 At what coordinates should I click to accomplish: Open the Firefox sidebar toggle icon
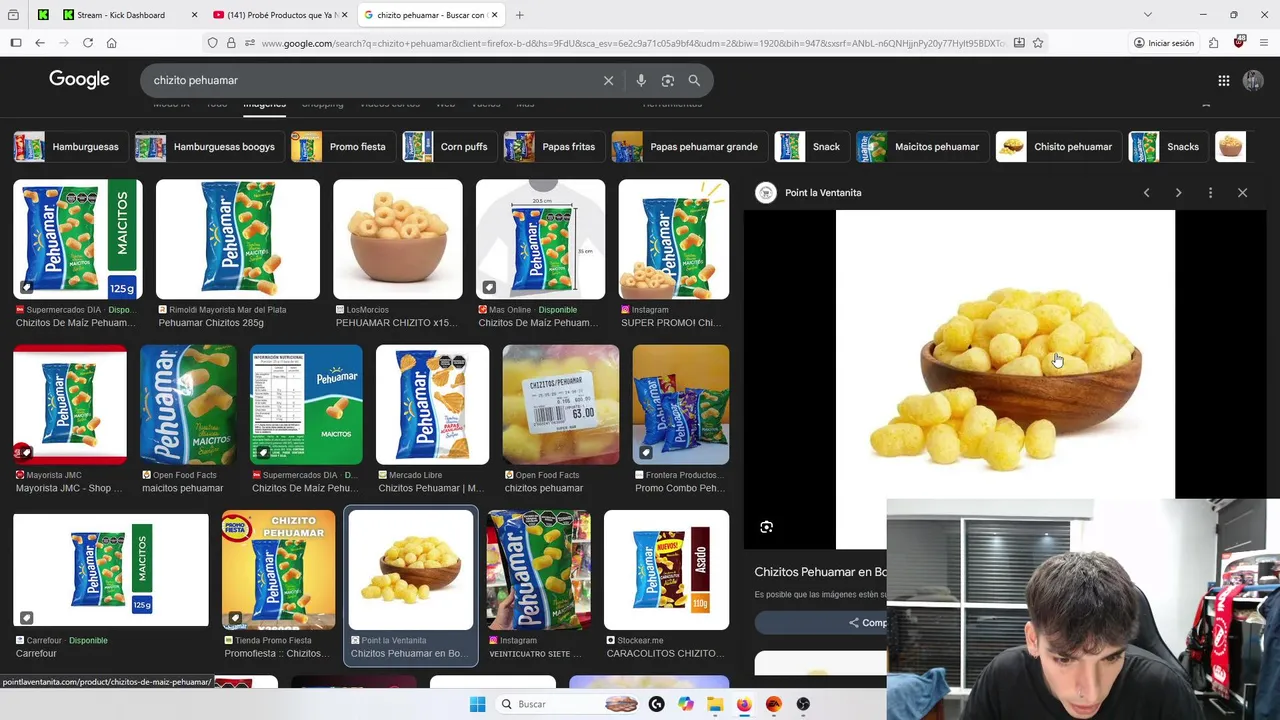point(16,43)
